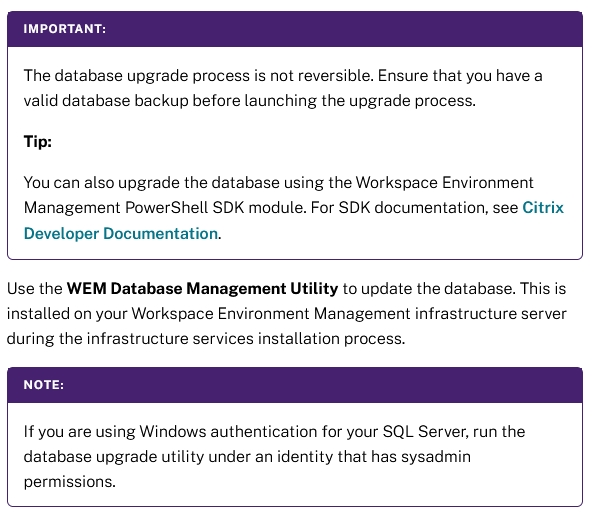Click the bold WEM Database Management Utility text
The image size is (593, 514).
[x=202, y=289]
